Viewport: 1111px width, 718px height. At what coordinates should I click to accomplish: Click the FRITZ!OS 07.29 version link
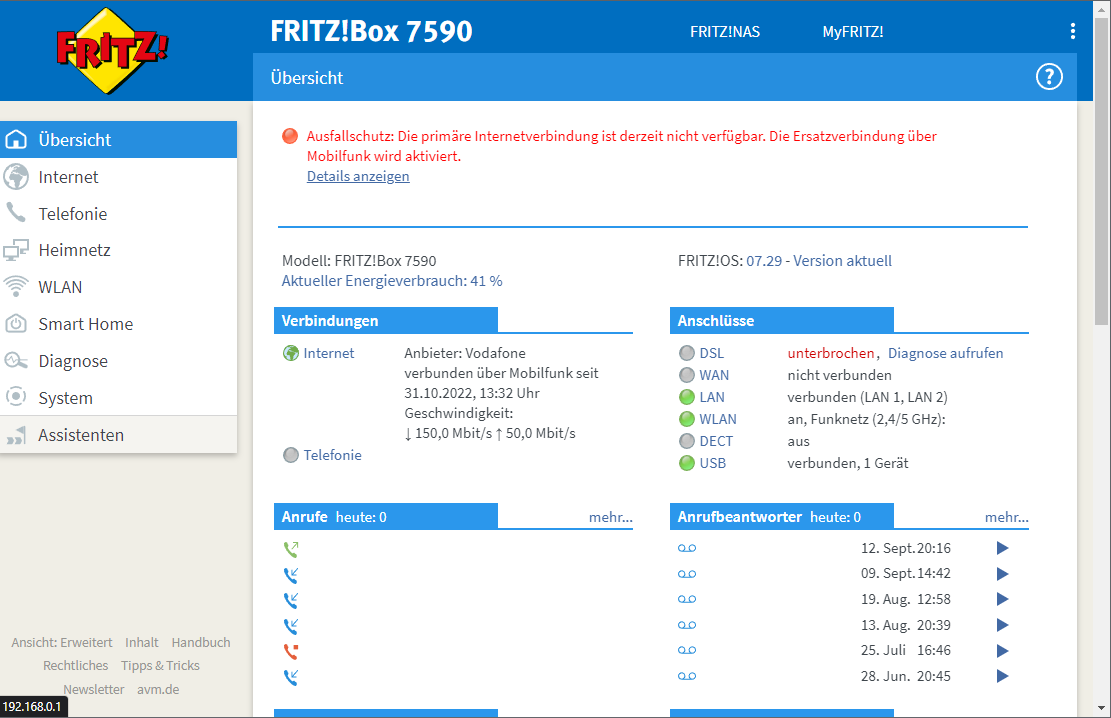tap(818, 261)
